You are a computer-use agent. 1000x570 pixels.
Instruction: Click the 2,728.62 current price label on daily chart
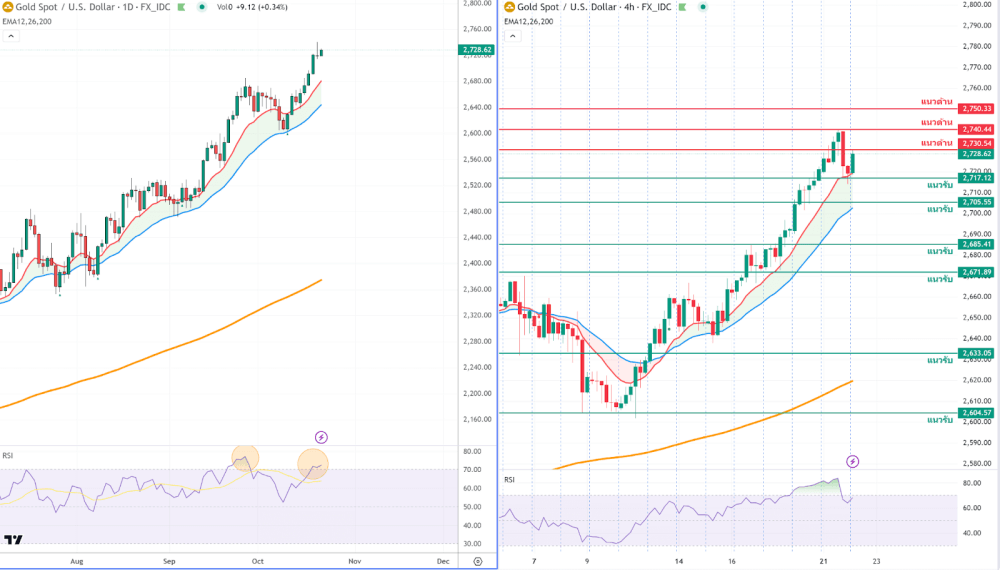[476, 49]
